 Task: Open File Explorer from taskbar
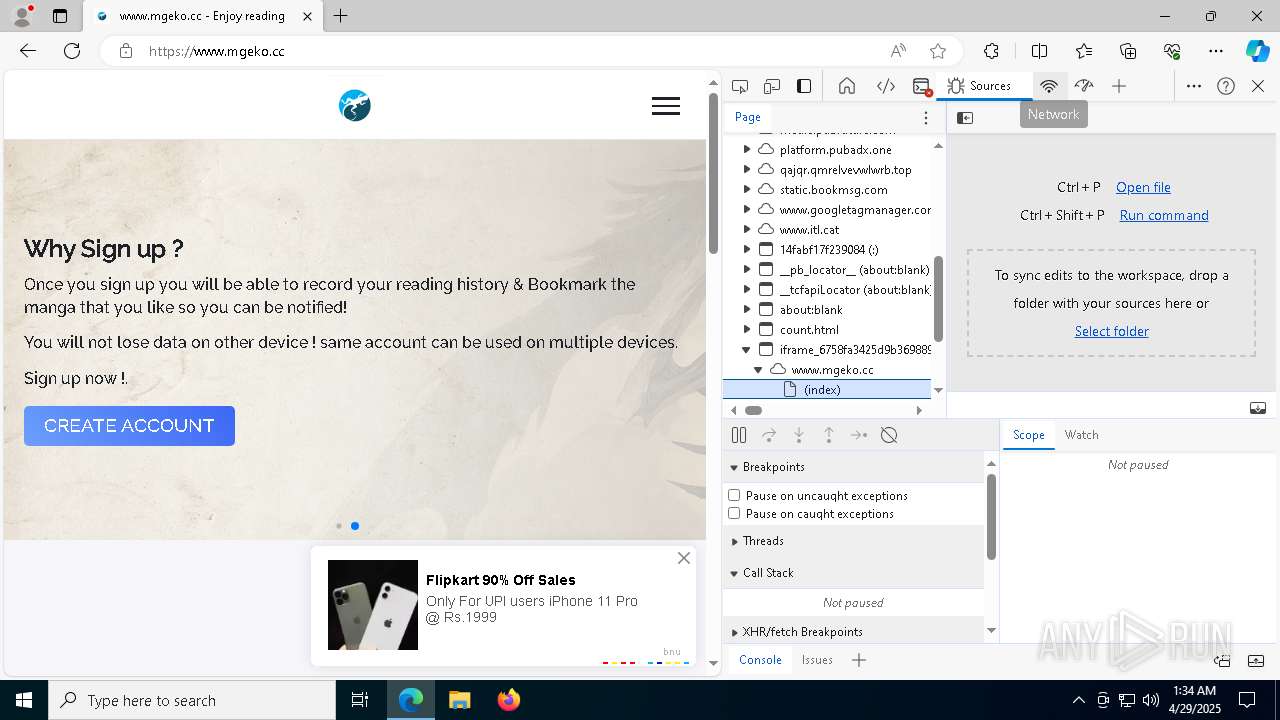(x=460, y=700)
